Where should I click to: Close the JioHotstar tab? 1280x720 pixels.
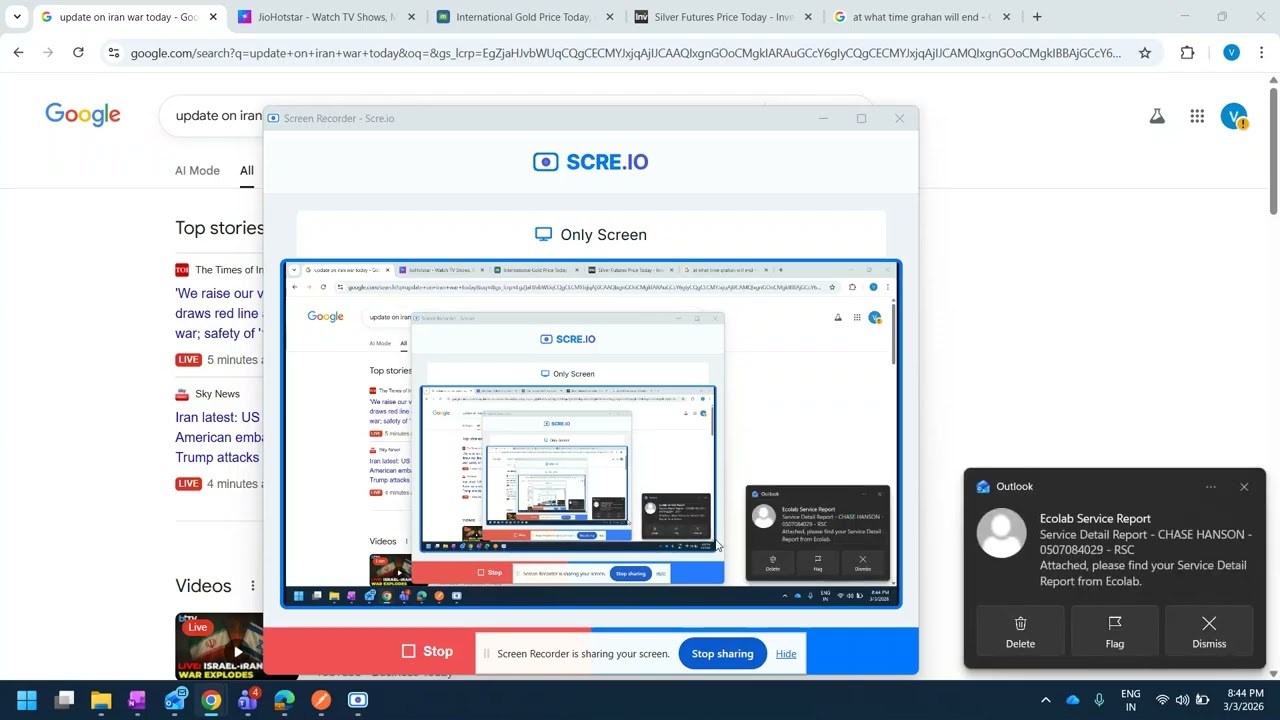tap(410, 17)
